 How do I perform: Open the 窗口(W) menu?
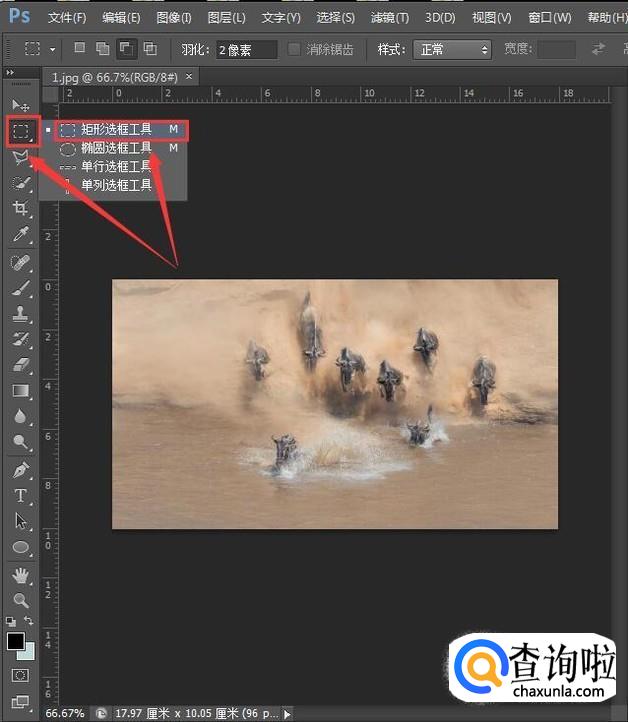coord(550,18)
